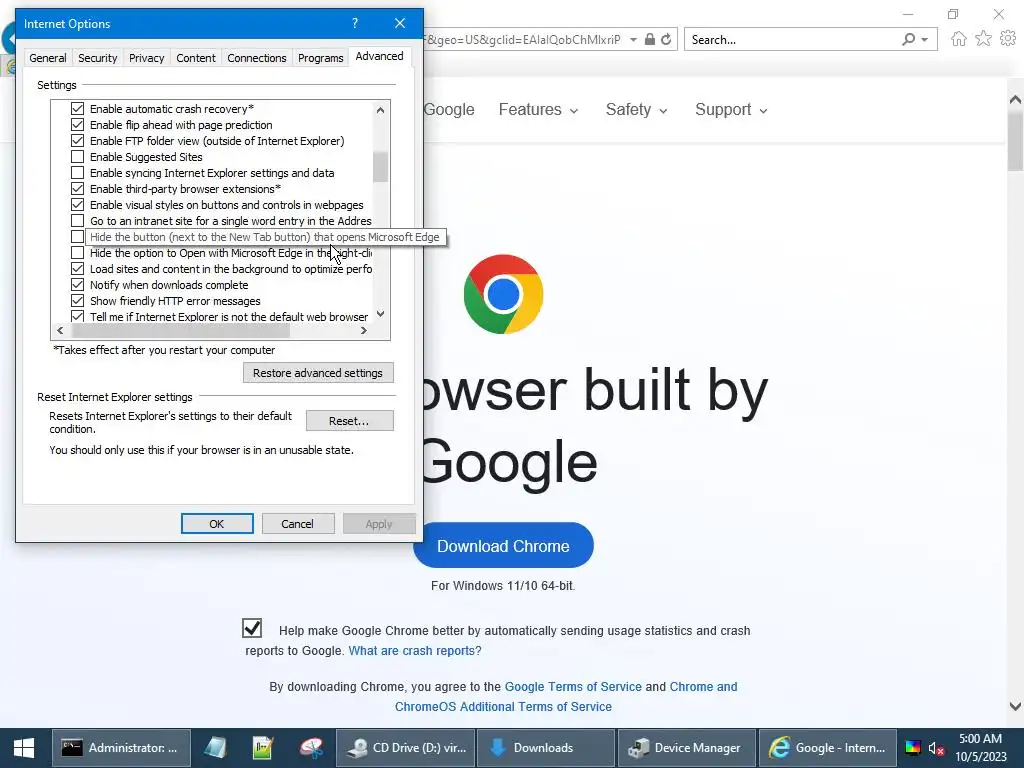The image size is (1024, 768).
Task: Click settings list scroll up arrow
Action: (380, 110)
